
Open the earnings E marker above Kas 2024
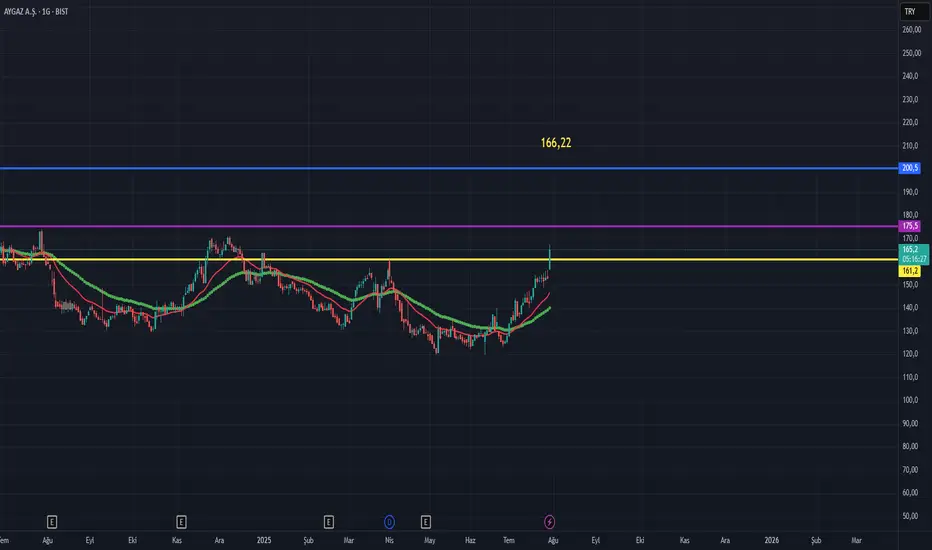tap(181, 522)
